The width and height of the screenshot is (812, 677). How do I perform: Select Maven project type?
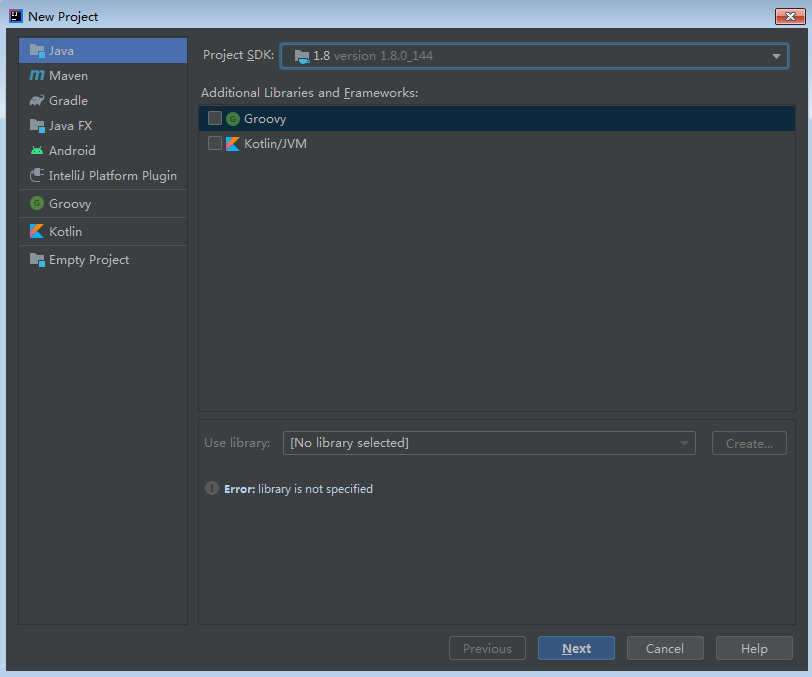click(x=103, y=76)
